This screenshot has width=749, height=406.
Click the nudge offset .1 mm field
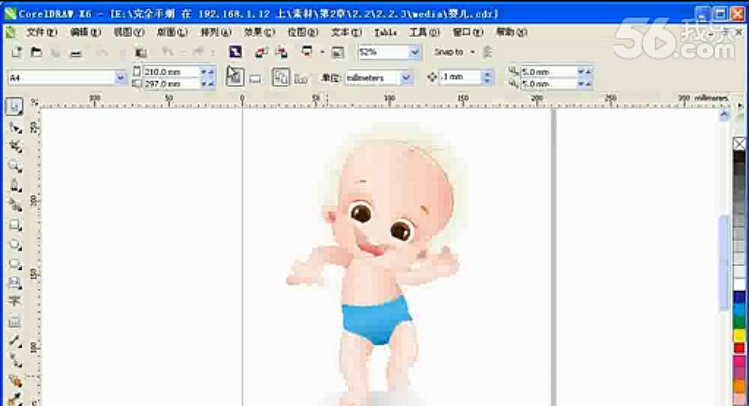[460, 77]
